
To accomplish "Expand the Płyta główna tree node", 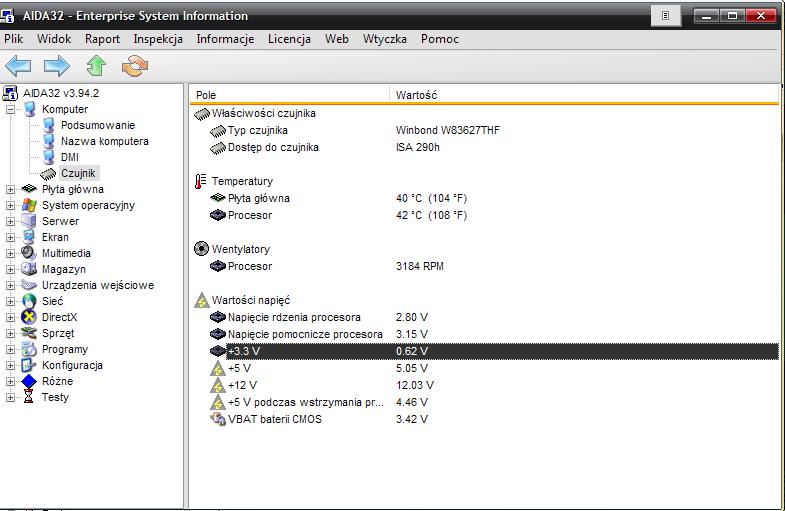I will click(10, 189).
